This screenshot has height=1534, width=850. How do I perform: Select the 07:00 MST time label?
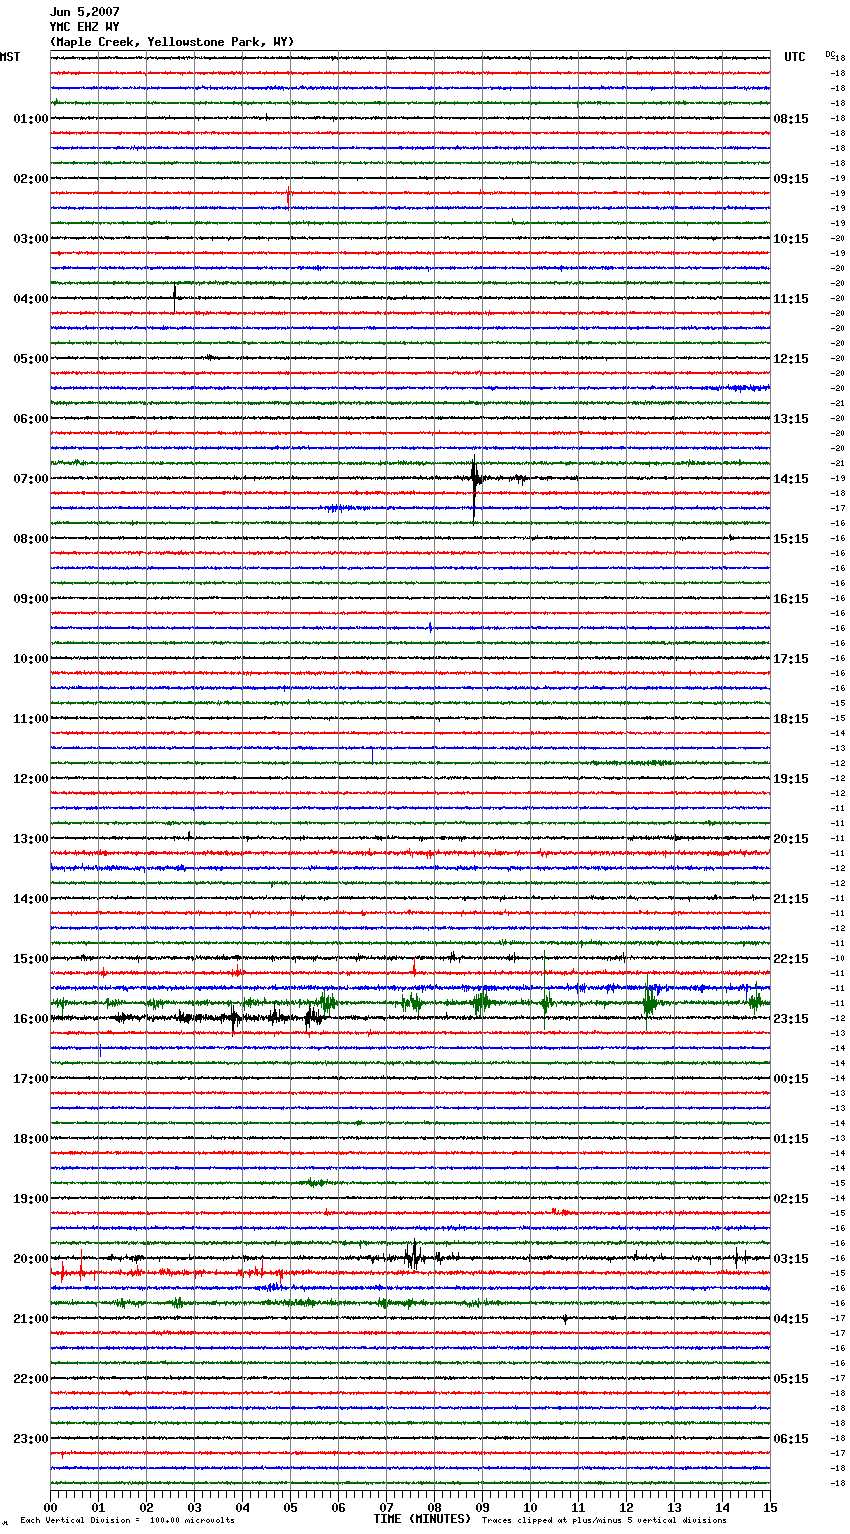tap(31, 479)
